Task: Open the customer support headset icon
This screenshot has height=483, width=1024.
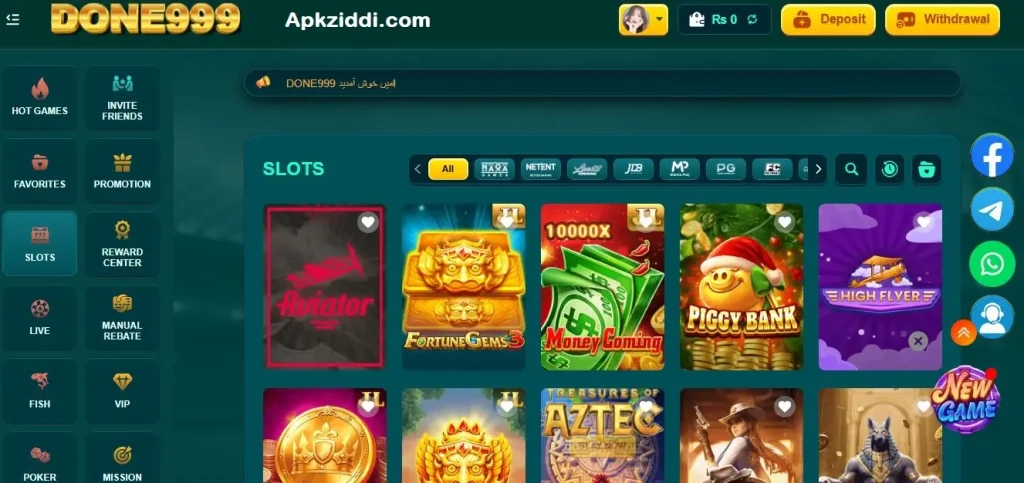Action: (993, 318)
